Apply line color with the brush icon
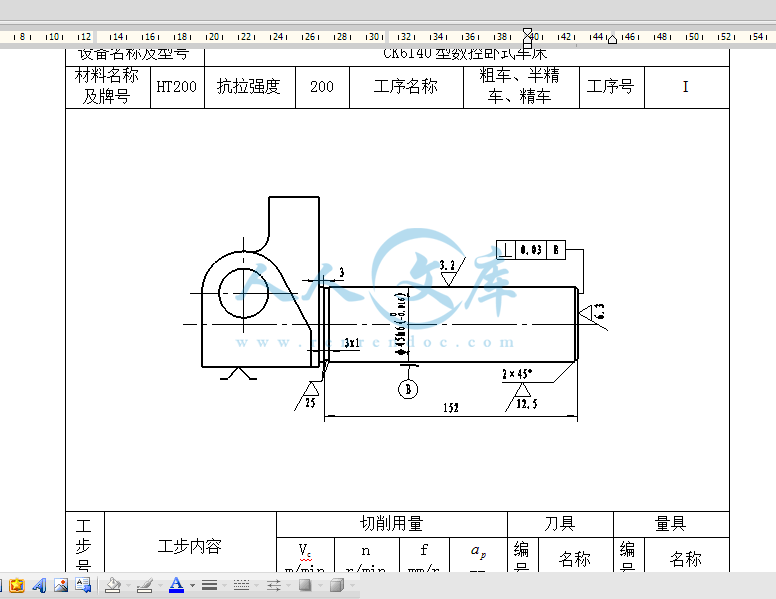Image resolution: width=776 pixels, height=599 pixels. coord(144,586)
